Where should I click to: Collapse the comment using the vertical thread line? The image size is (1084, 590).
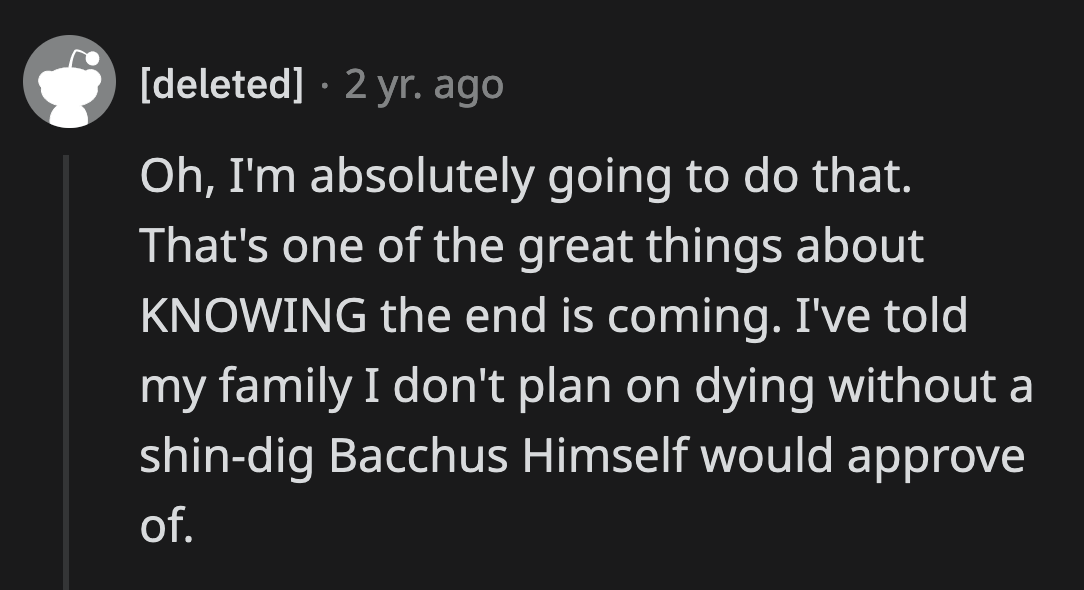click(x=66, y=370)
